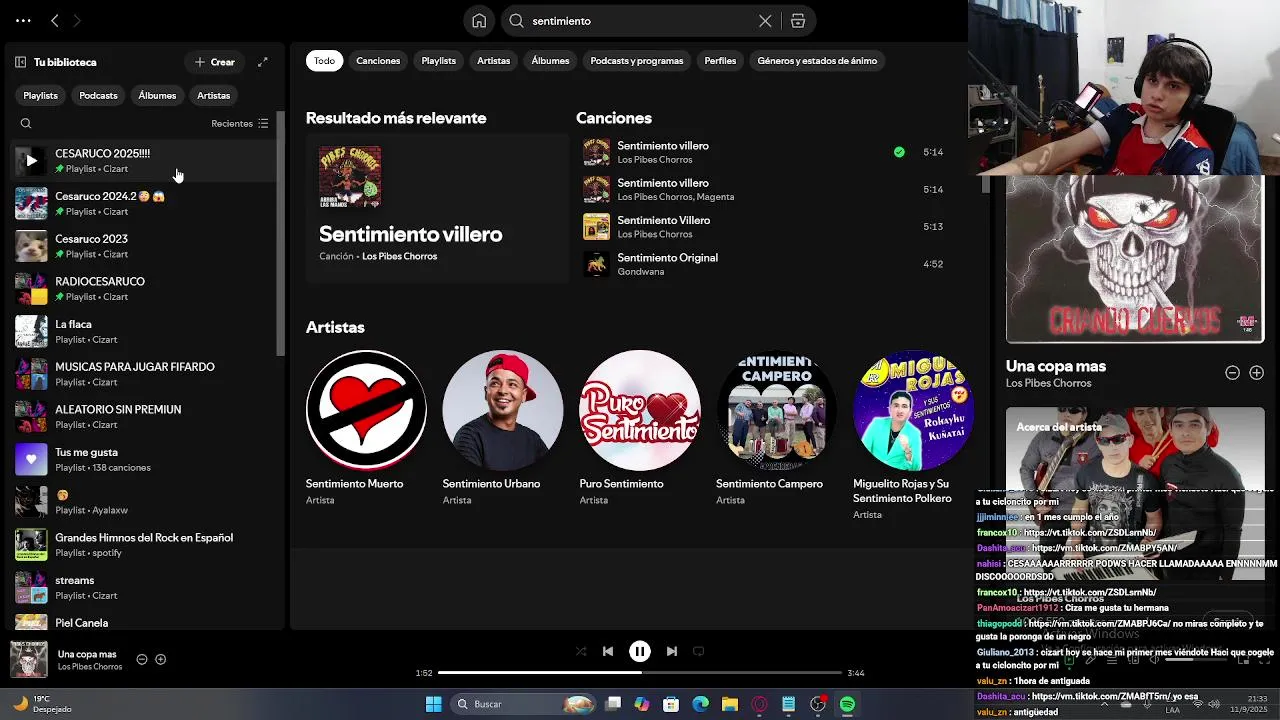Open RADIOCESARUCO playlist
1280x720 pixels.
[145, 289]
